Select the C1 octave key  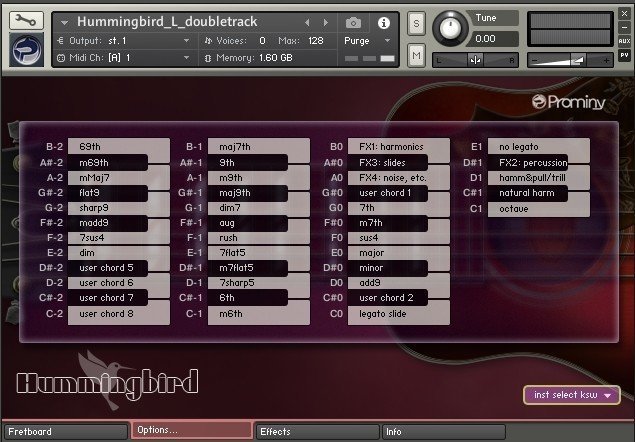[x=539, y=209]
